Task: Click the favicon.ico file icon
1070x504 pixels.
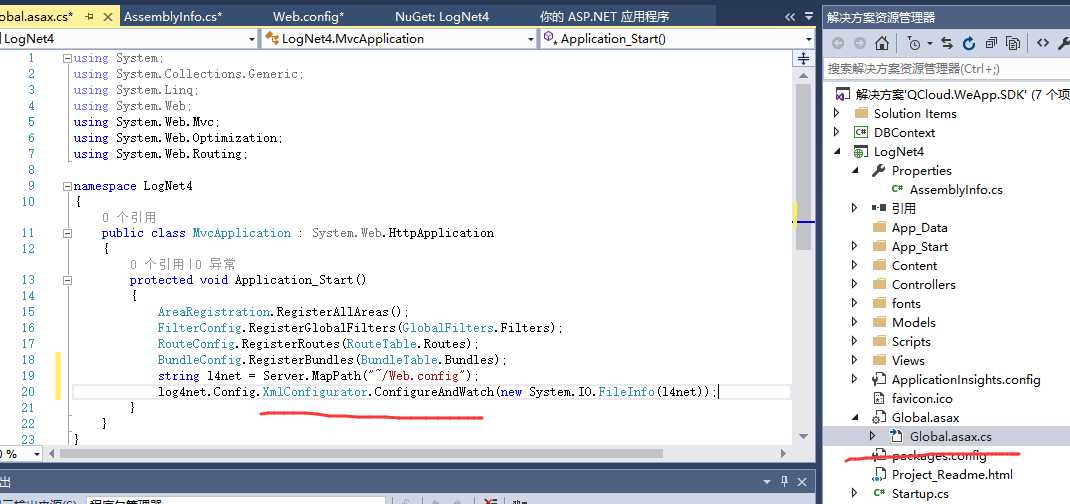Action: 879,398
